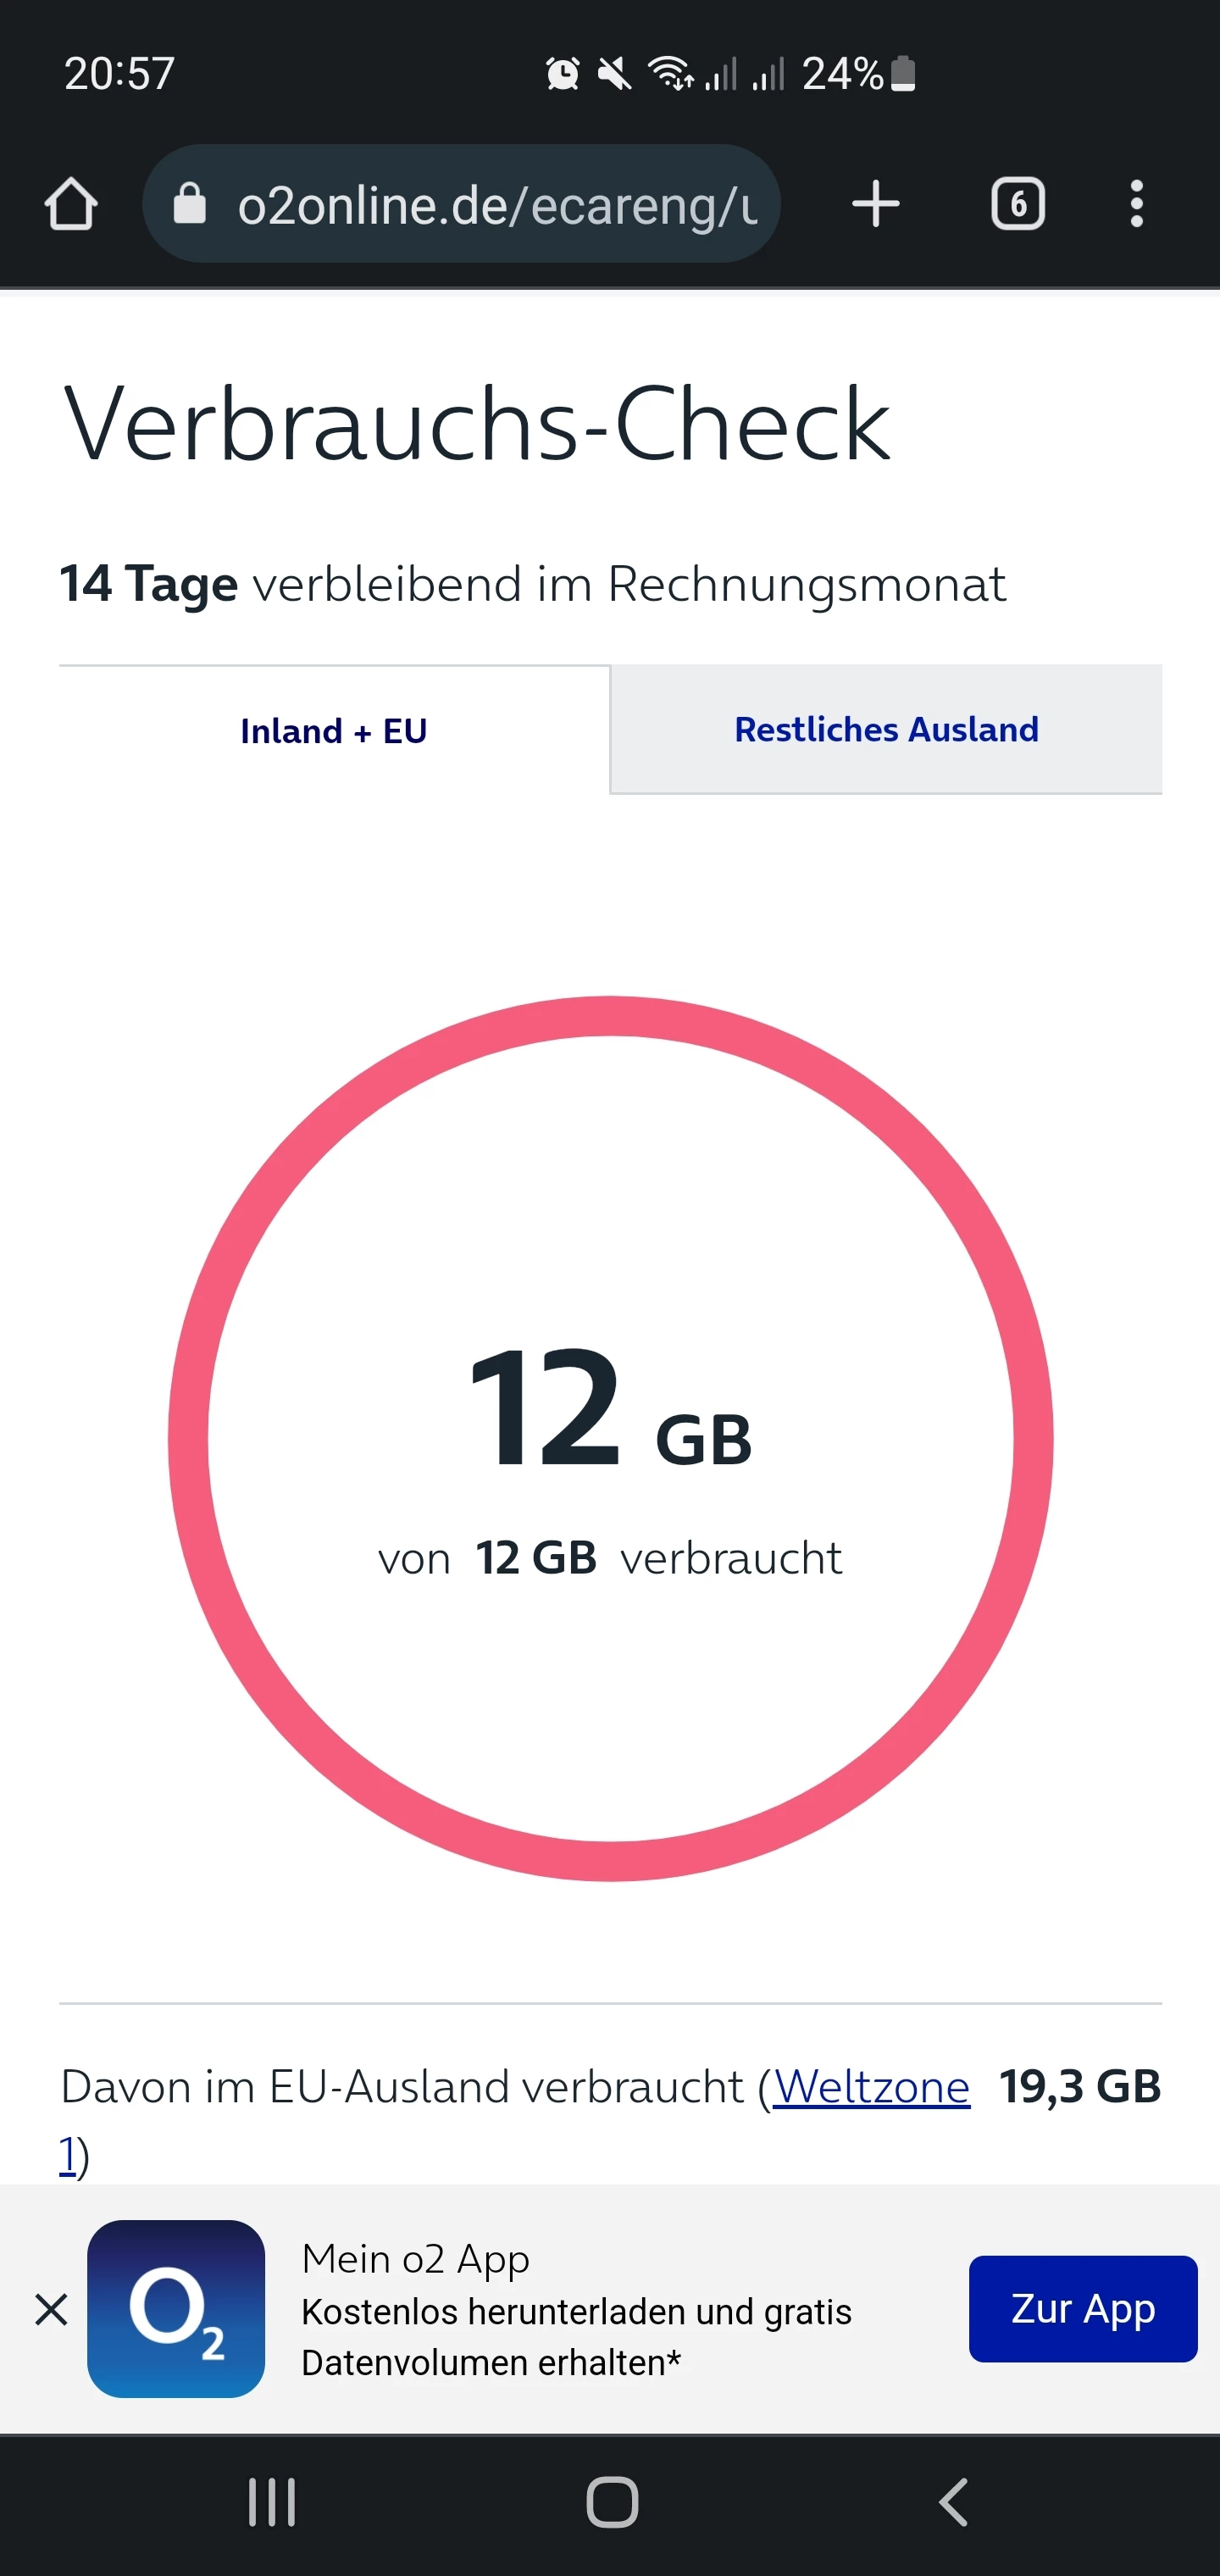The height and width of the screenshot is (2576, 1220).
Task: Tap the Zur App button
Action: [x=1083, y=2309]
